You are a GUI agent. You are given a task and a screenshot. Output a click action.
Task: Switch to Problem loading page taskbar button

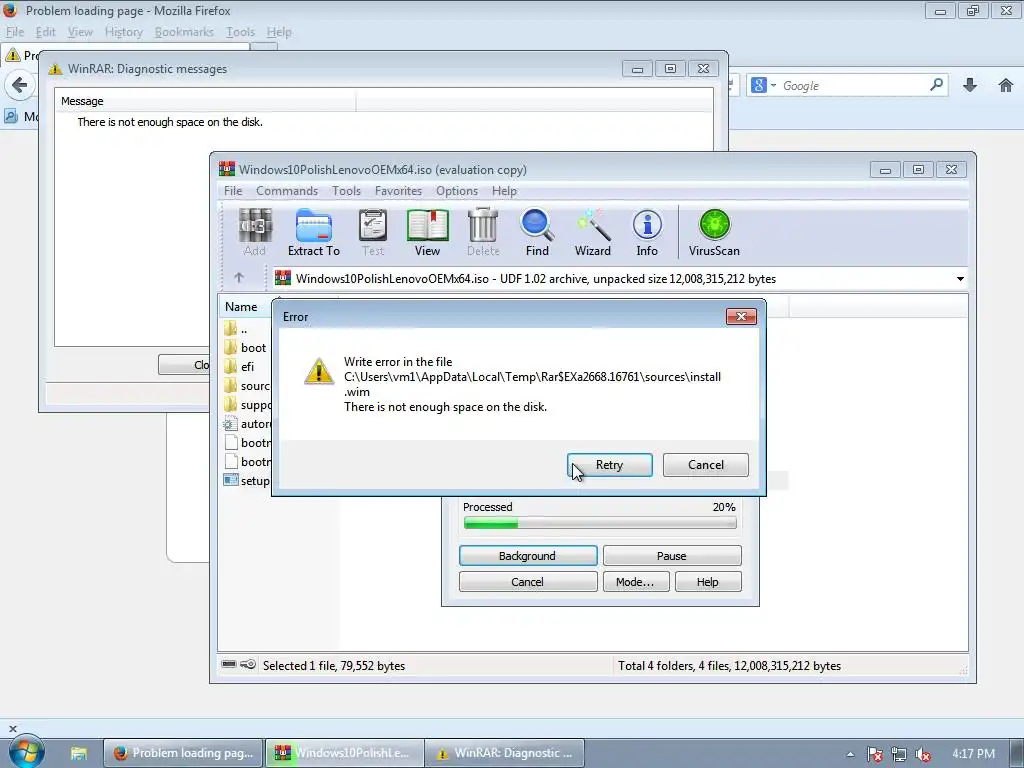(184, 753)
